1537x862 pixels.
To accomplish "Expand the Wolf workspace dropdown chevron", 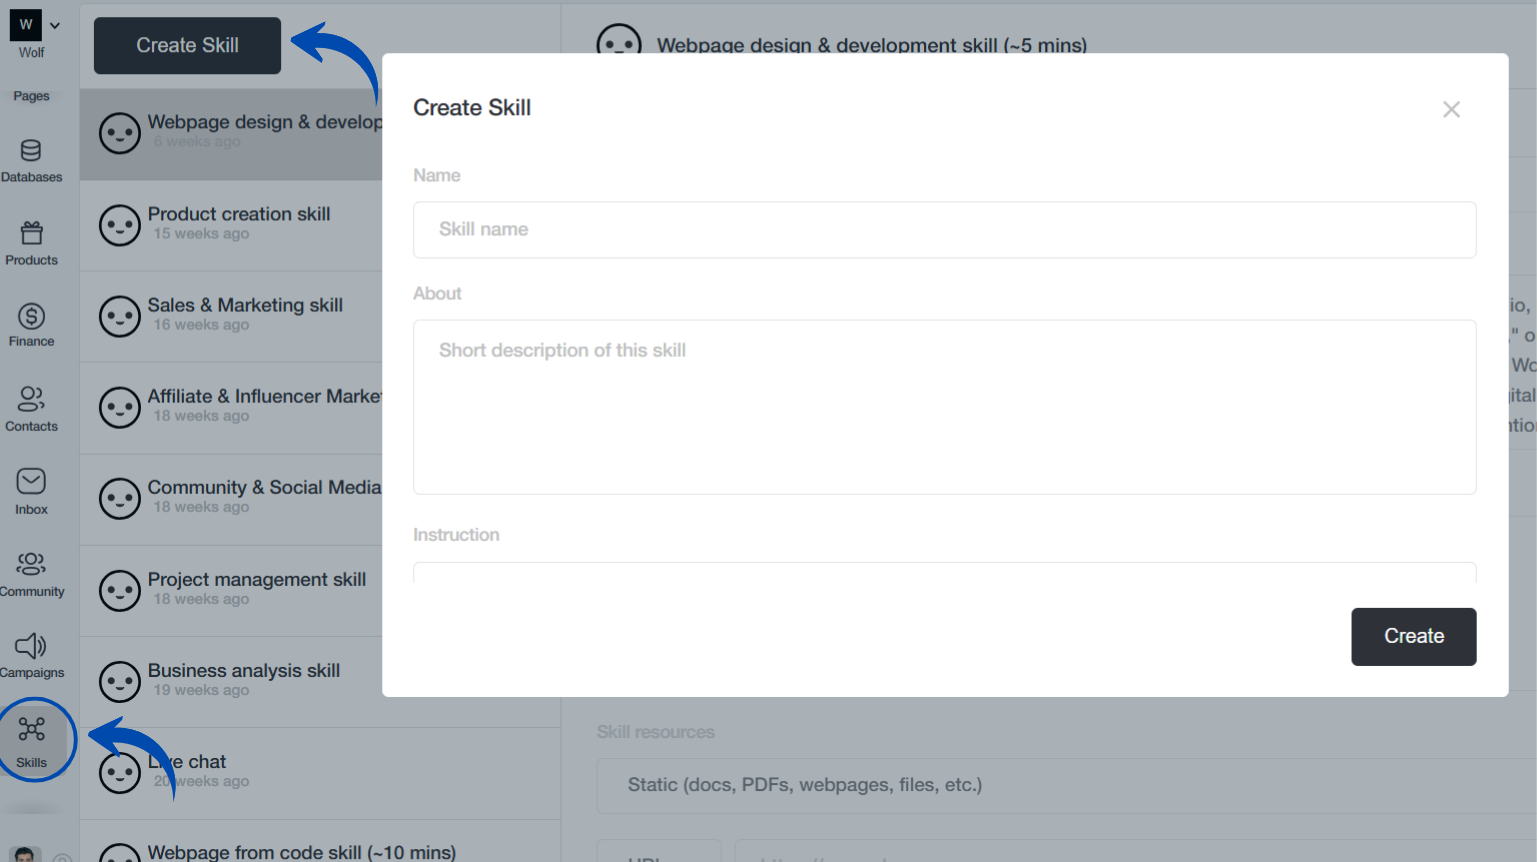I will point(55,26).
